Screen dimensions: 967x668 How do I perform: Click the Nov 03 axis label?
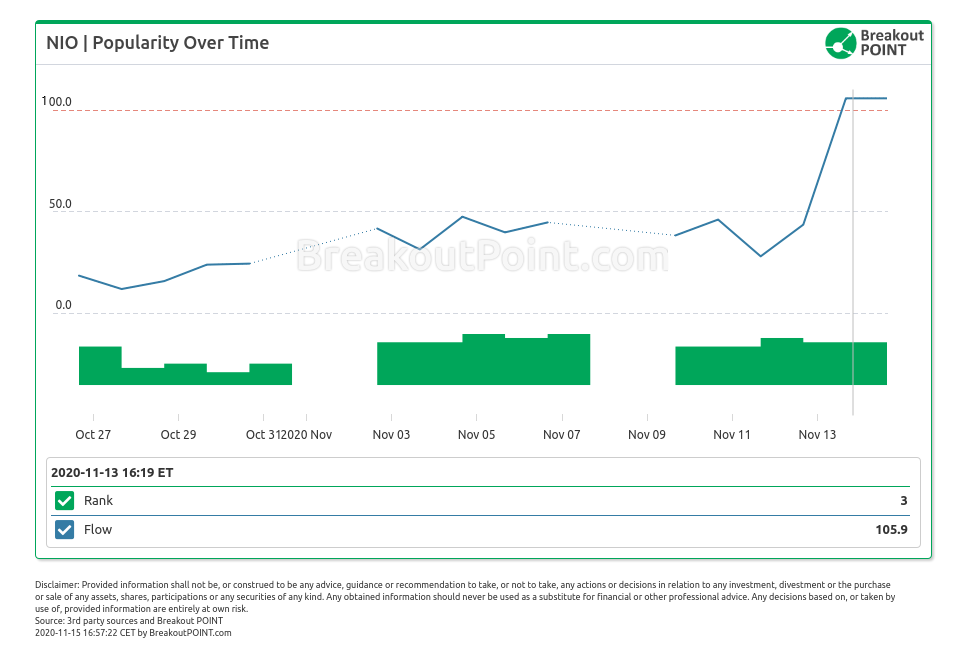click(391, 434)
